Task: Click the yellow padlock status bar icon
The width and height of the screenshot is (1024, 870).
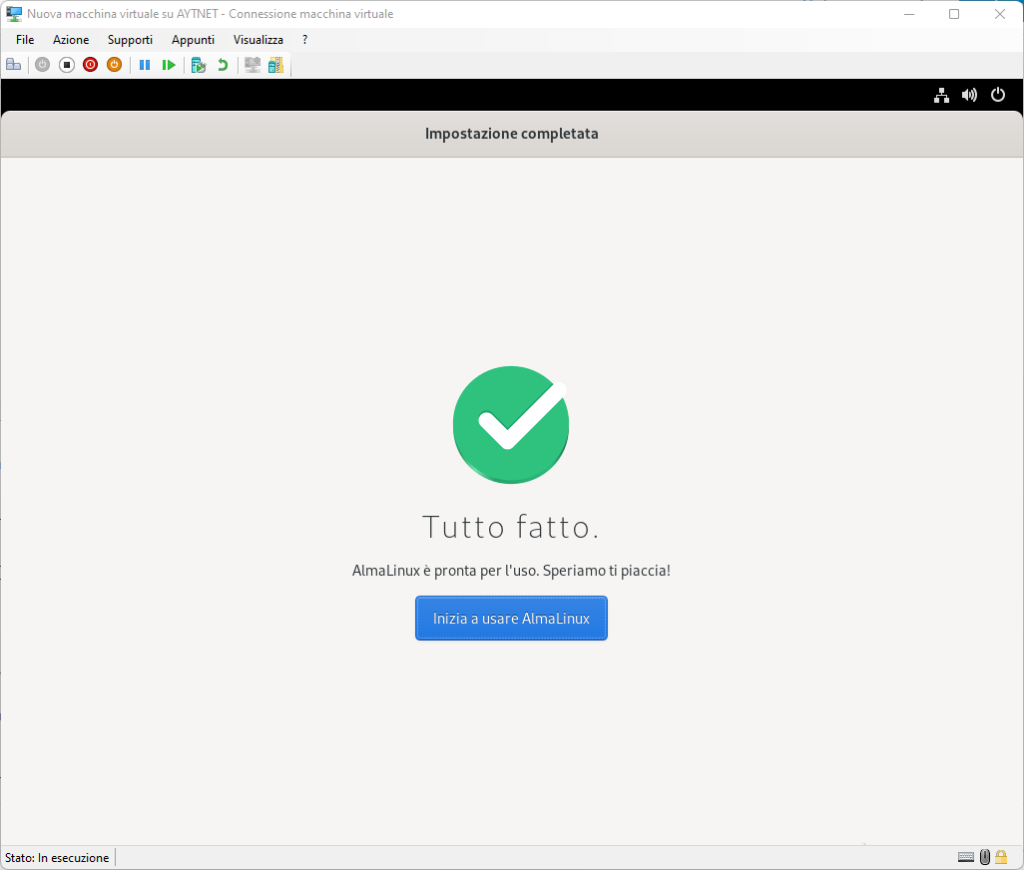Action: (1001, 857)
